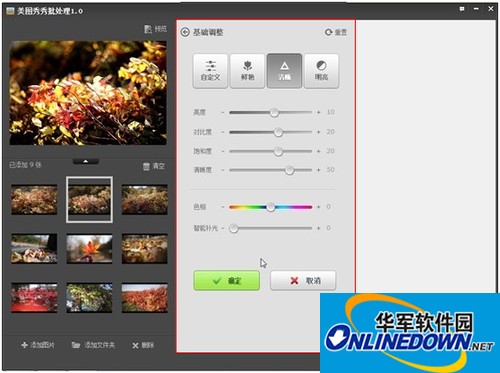Decrease 清晰度 with its minus button
Image resolution: width=500 pixels, height=373 pixels.
point(223,170)
